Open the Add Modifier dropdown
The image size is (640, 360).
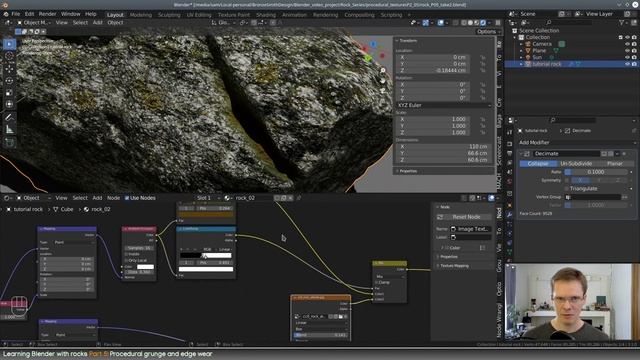point(577,142)
